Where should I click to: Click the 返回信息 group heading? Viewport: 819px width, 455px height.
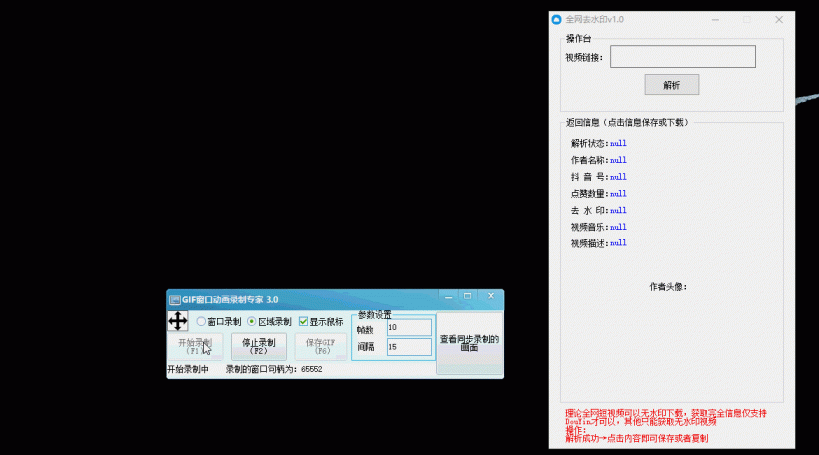627,123
